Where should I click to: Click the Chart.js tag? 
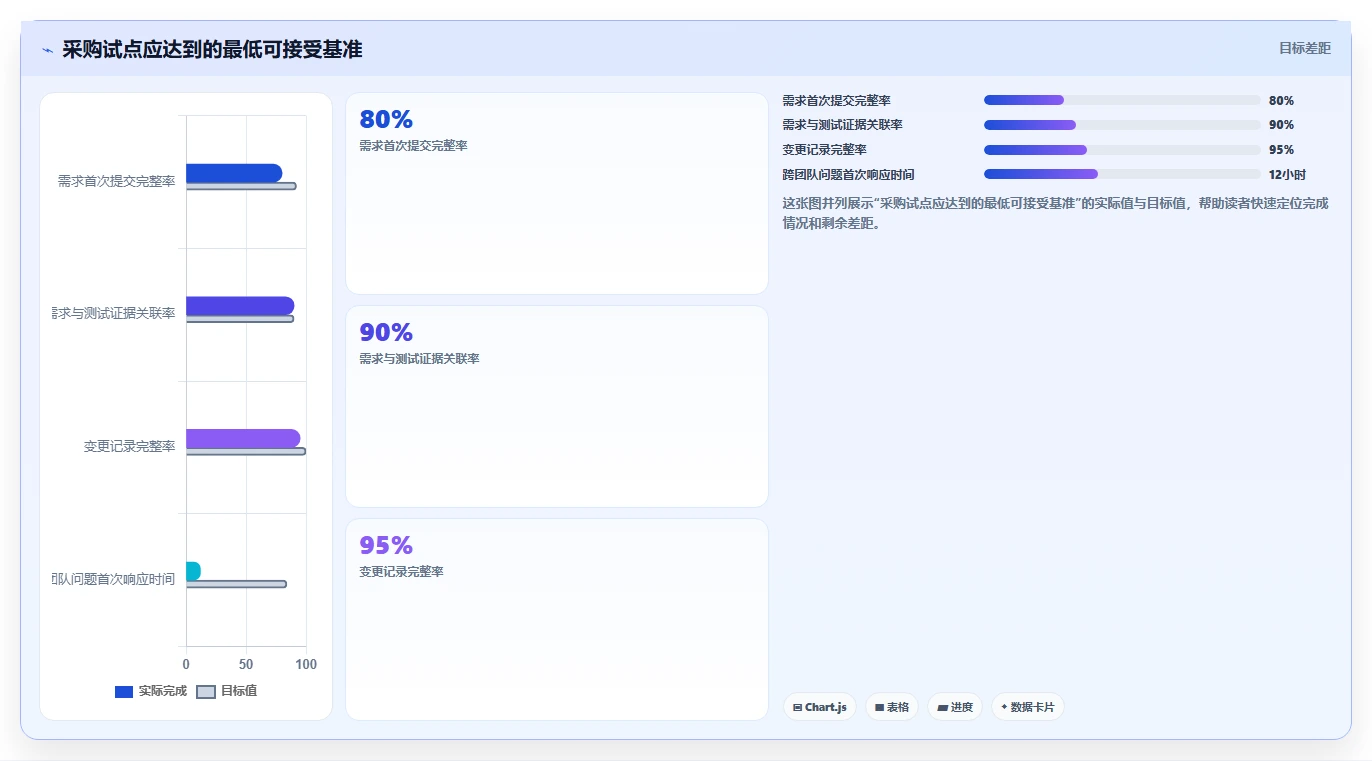tap(820, 707)
